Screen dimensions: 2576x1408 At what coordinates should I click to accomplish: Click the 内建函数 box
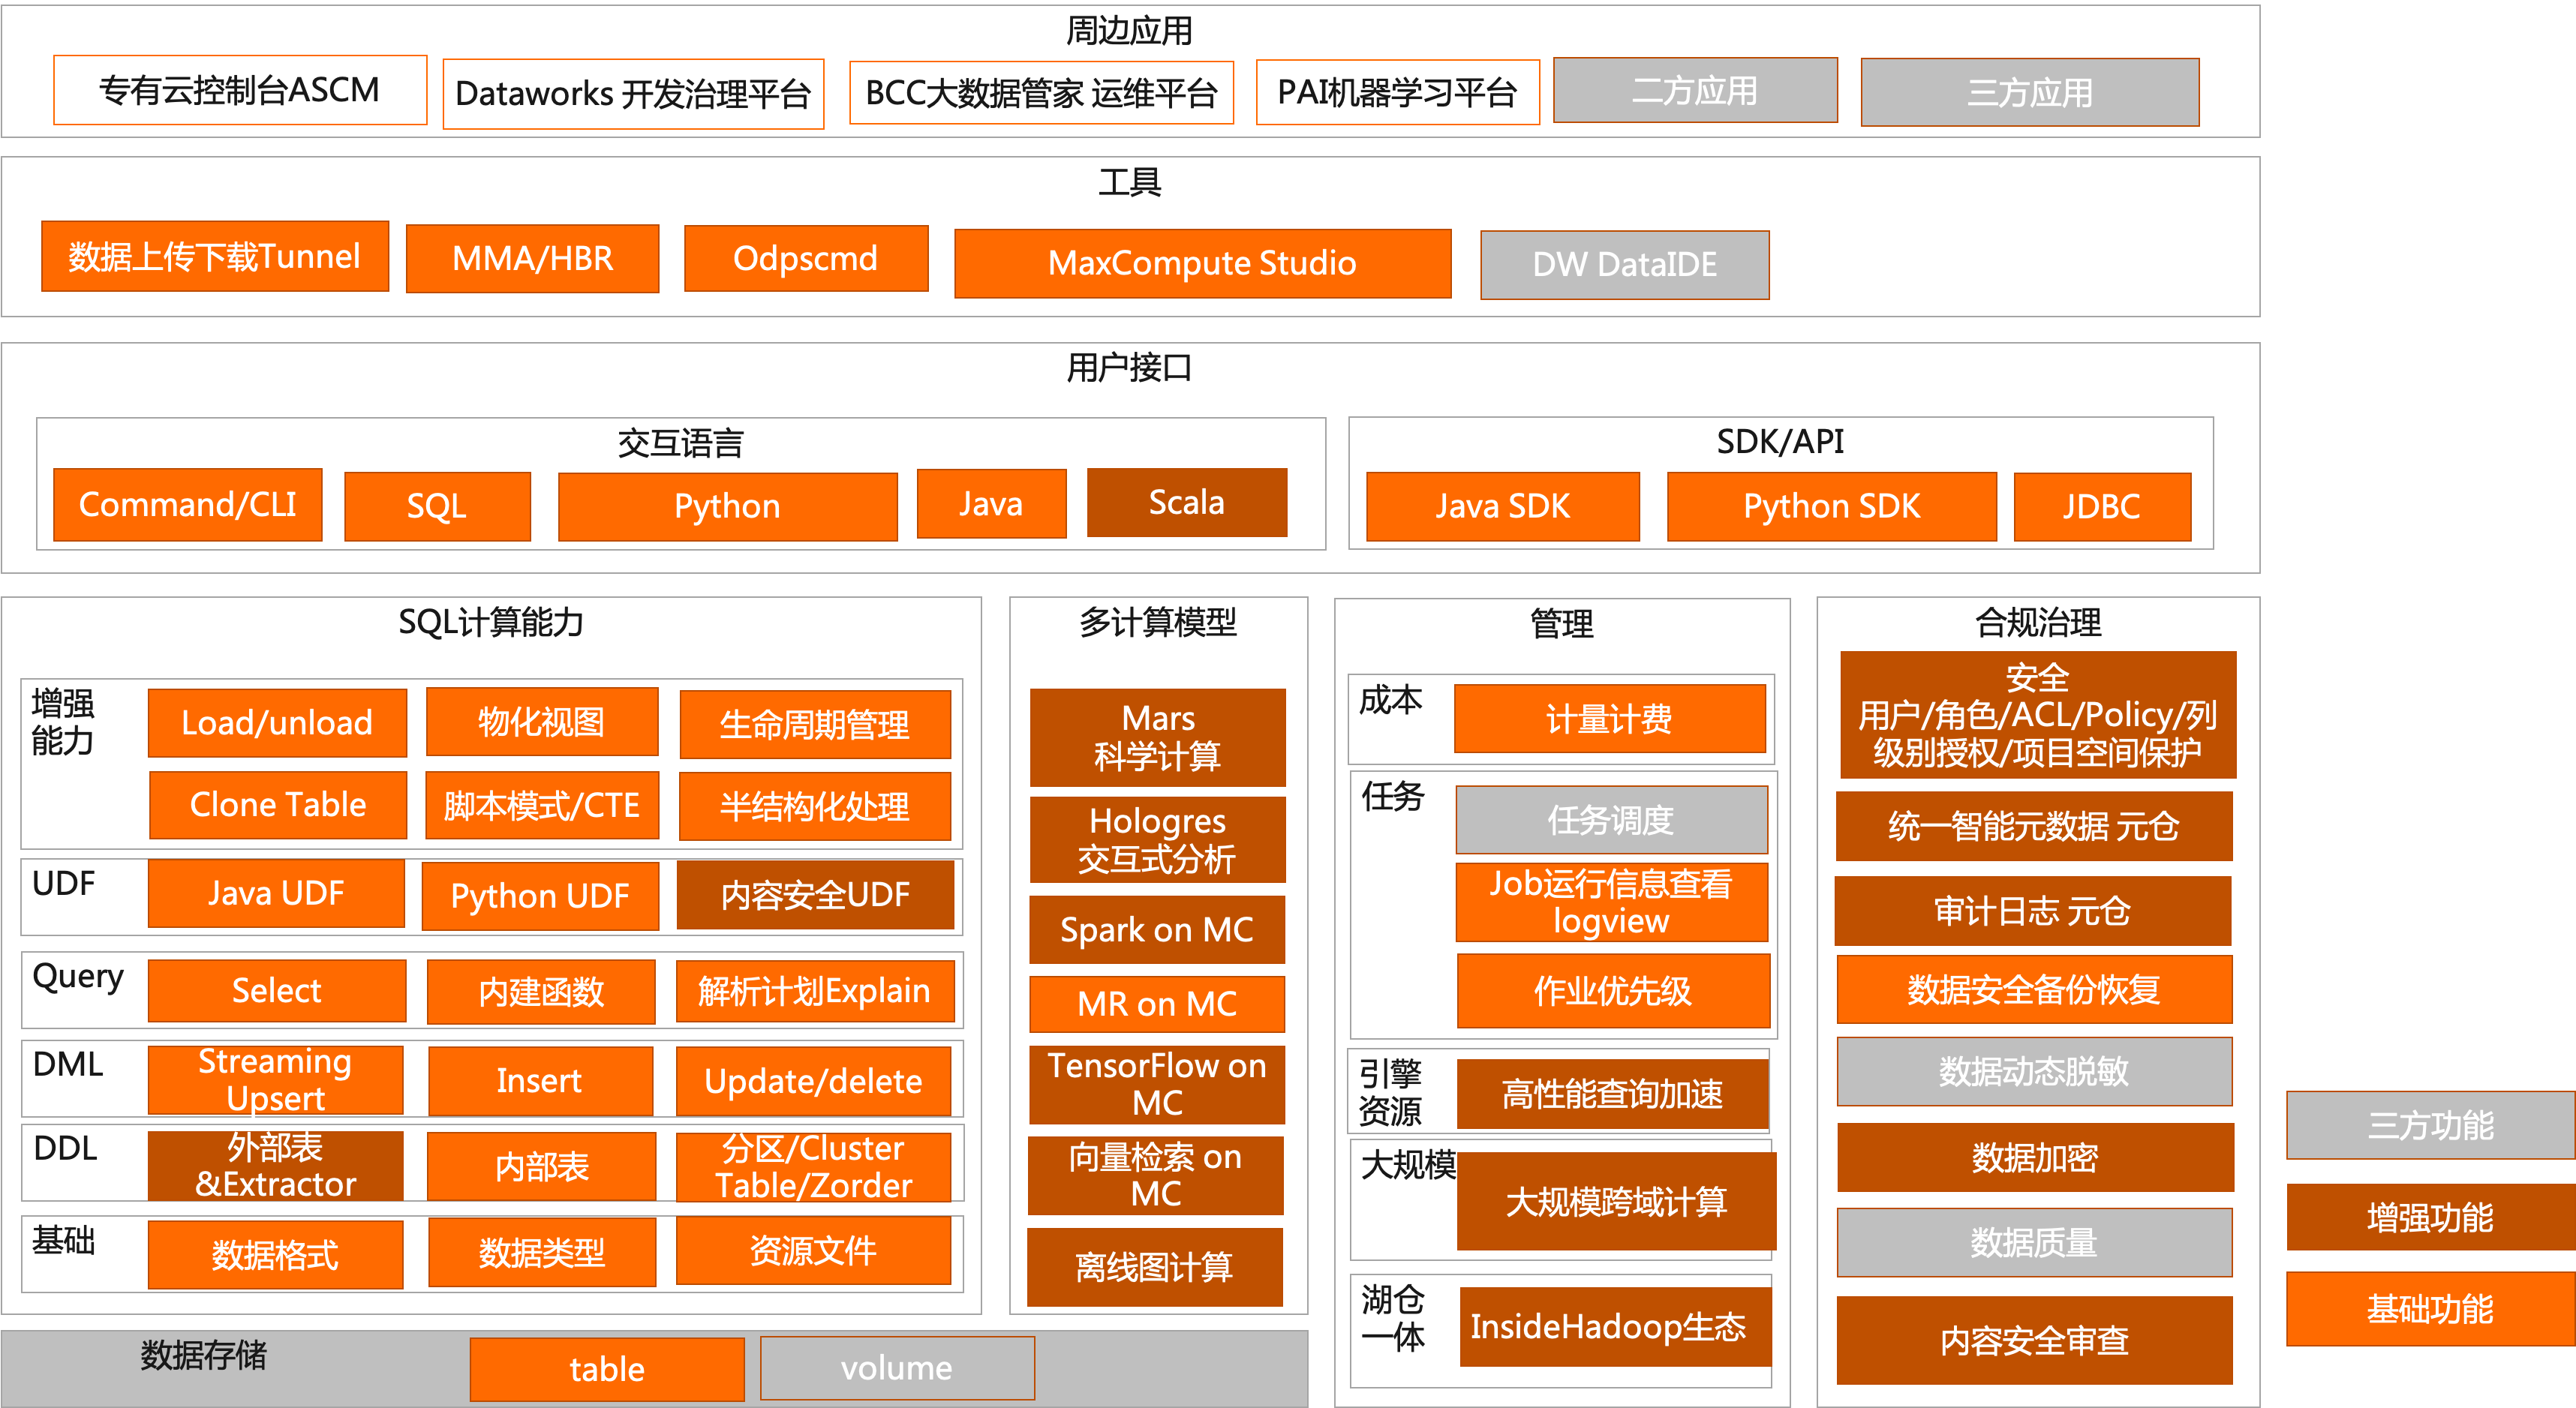tap(541, 992)
